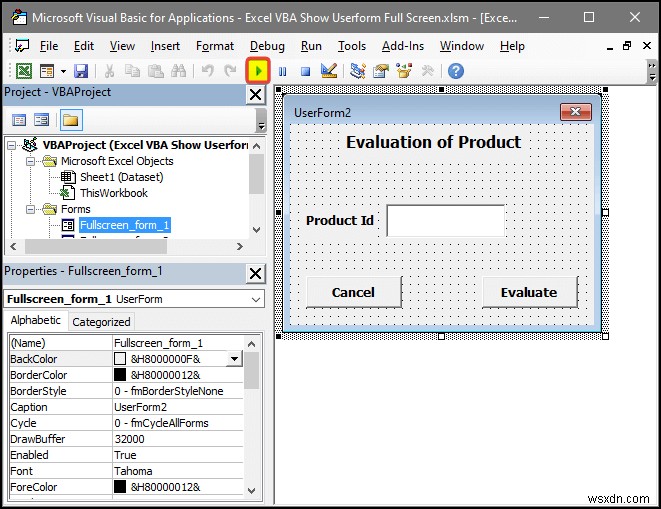Viewport: 661px width, 509px height.
Task: Select the Font property value Tahoma
Action: pos(178,471)
